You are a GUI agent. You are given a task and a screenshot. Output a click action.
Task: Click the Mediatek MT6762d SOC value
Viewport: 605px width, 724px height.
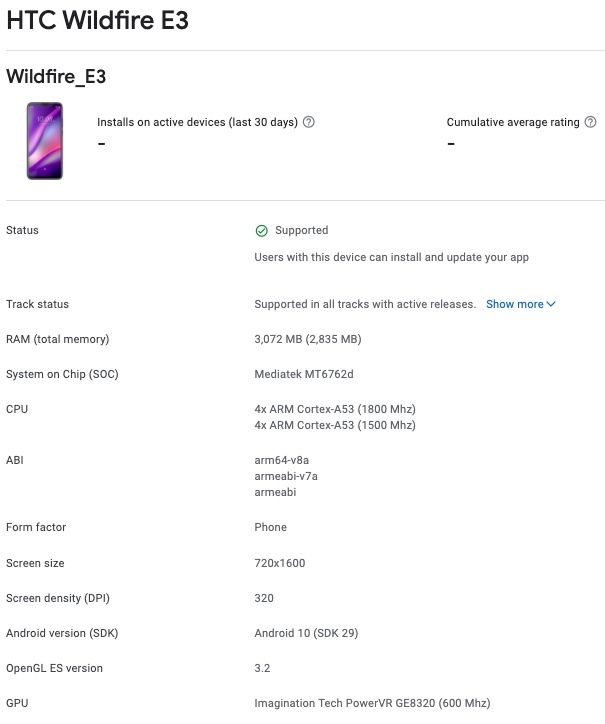point(304,374)
